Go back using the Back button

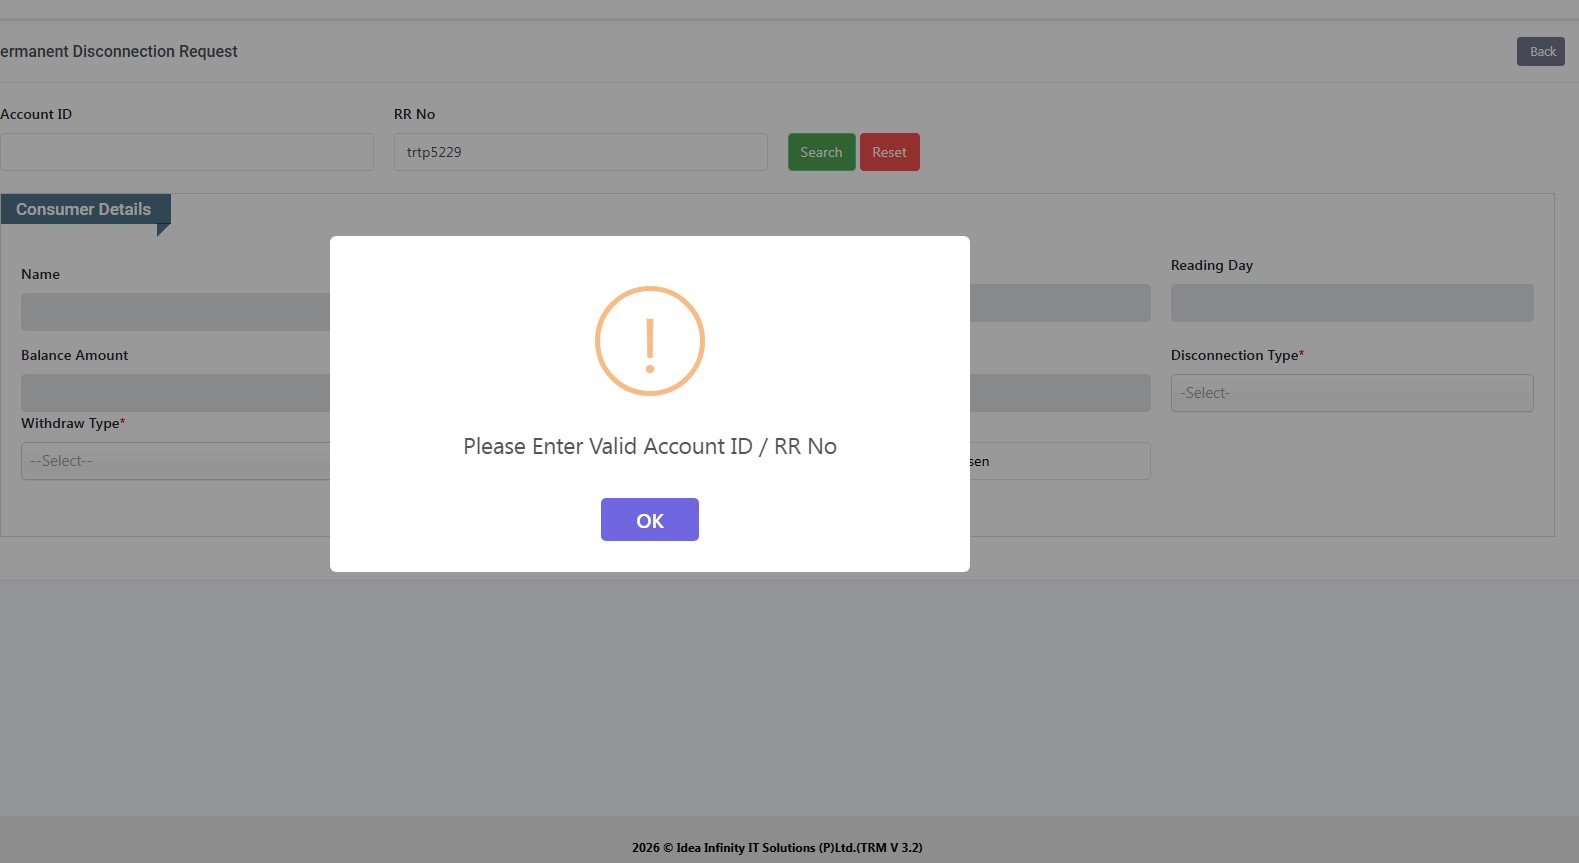pos(1541,52)
